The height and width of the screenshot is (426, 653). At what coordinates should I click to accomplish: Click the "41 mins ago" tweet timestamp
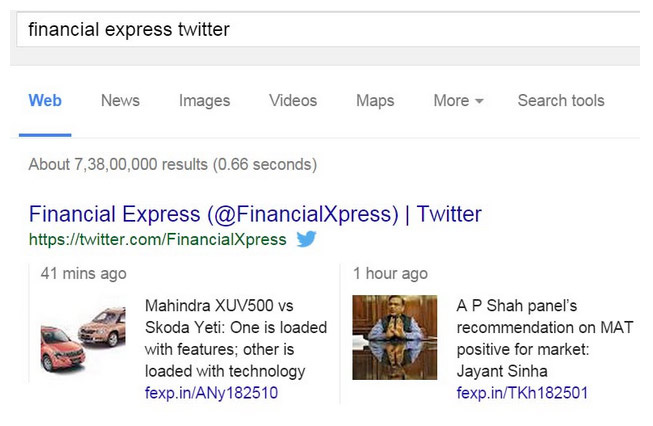pos(83,273)
